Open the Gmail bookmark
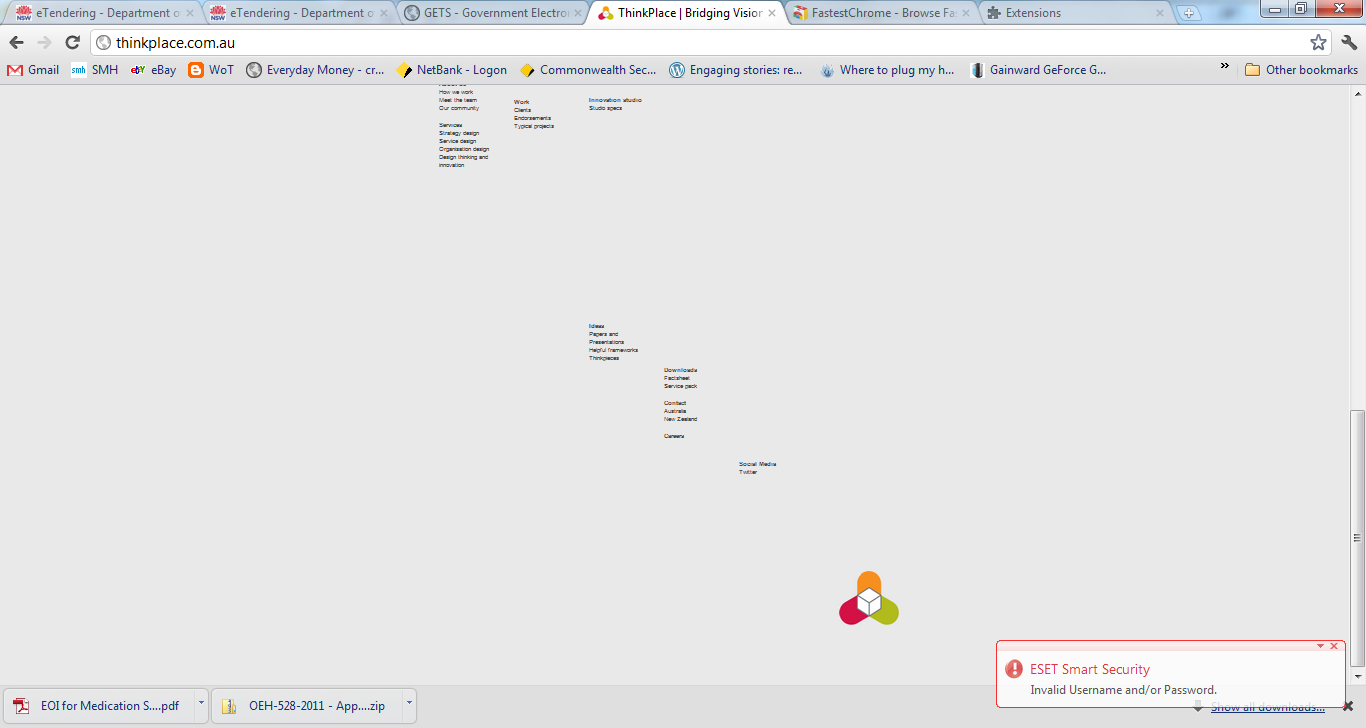Screen dimensions: 1366x728 point(33,70)
